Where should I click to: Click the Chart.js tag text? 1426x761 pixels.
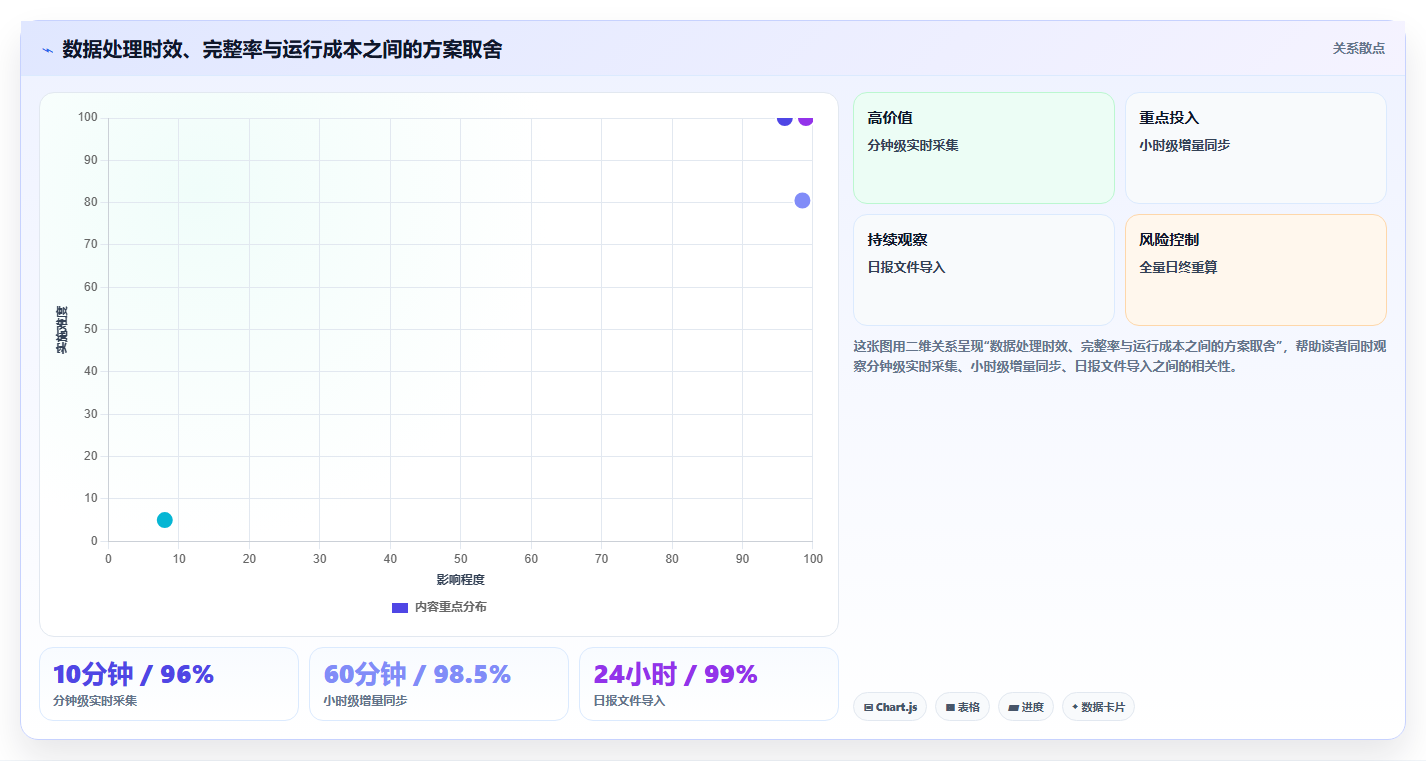[x=897, y=707]
